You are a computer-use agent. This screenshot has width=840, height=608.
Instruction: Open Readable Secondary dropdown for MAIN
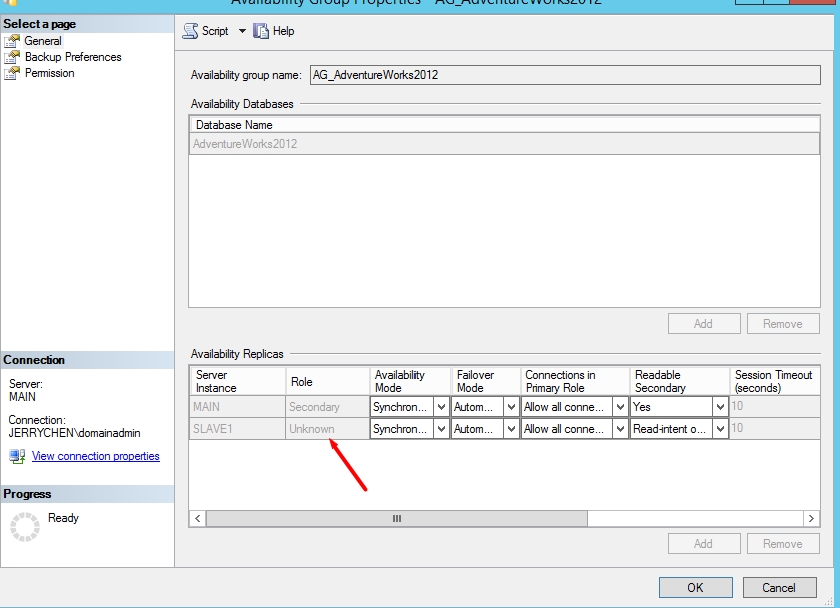[x=720, y=407]
